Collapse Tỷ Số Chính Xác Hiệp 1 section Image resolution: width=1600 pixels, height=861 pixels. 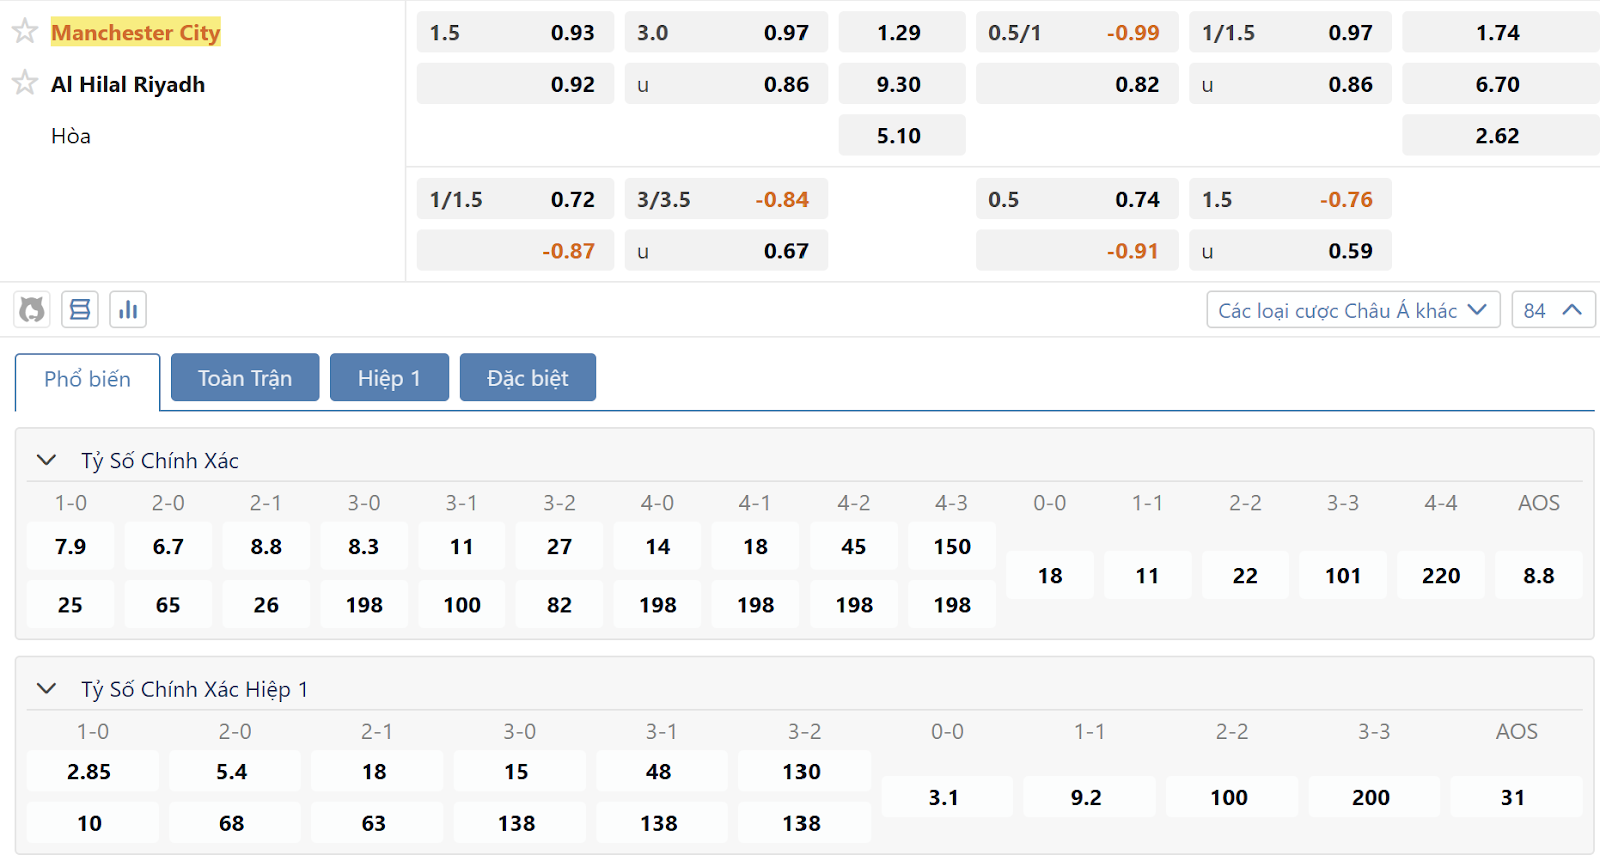point(46,688)
